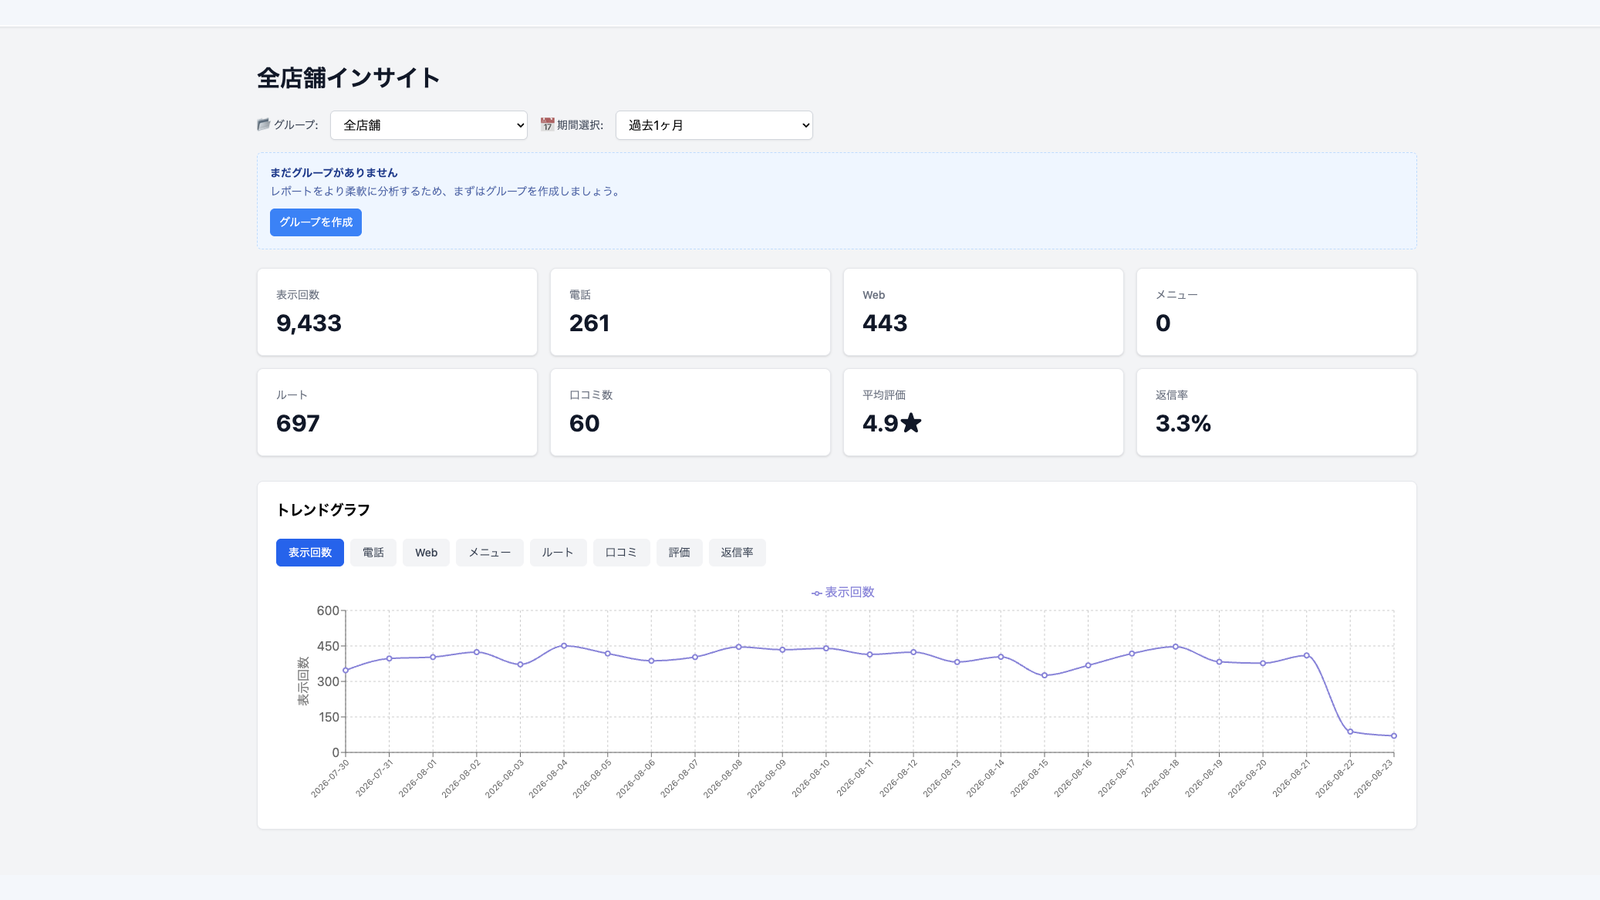The height and width of the screenshot is (900, 1600).
Task: Open the グループ dropdown showing 全店舗
Action: (x=428, y=125)
